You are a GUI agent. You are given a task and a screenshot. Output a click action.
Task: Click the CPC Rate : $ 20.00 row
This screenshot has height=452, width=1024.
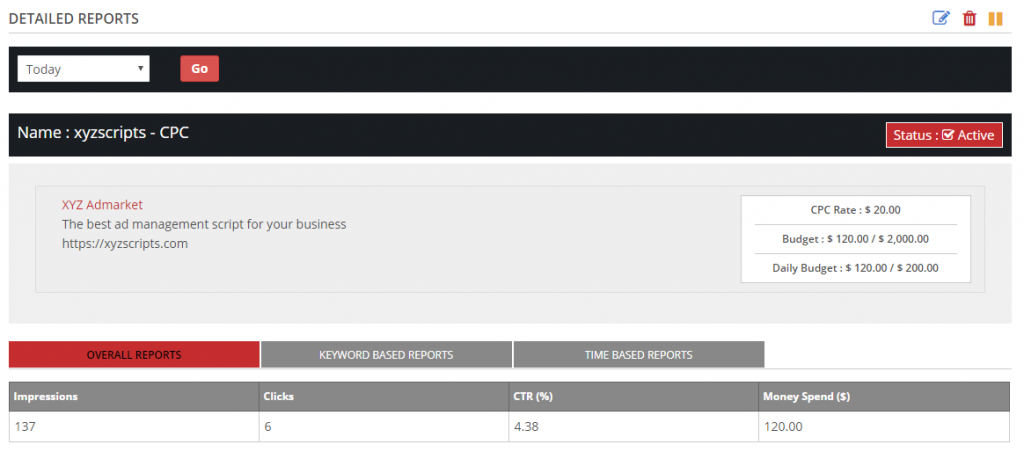(x=856, y=210)
